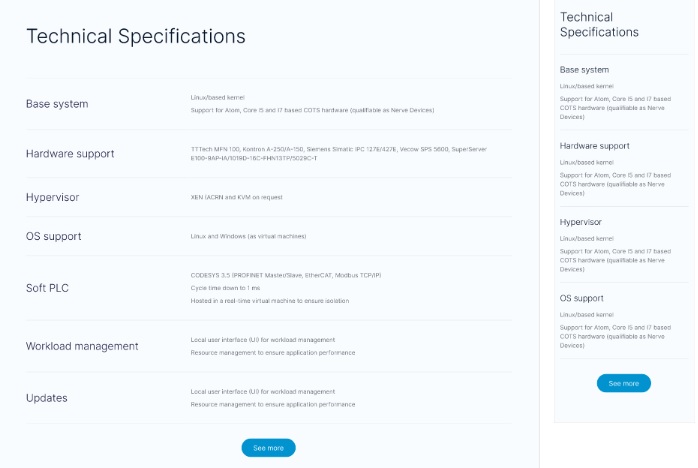Select Hardware support row label on left
Image resolution: width=698 pixels, height=468 pixels.
pyautogui.click(x=70, y=154)
